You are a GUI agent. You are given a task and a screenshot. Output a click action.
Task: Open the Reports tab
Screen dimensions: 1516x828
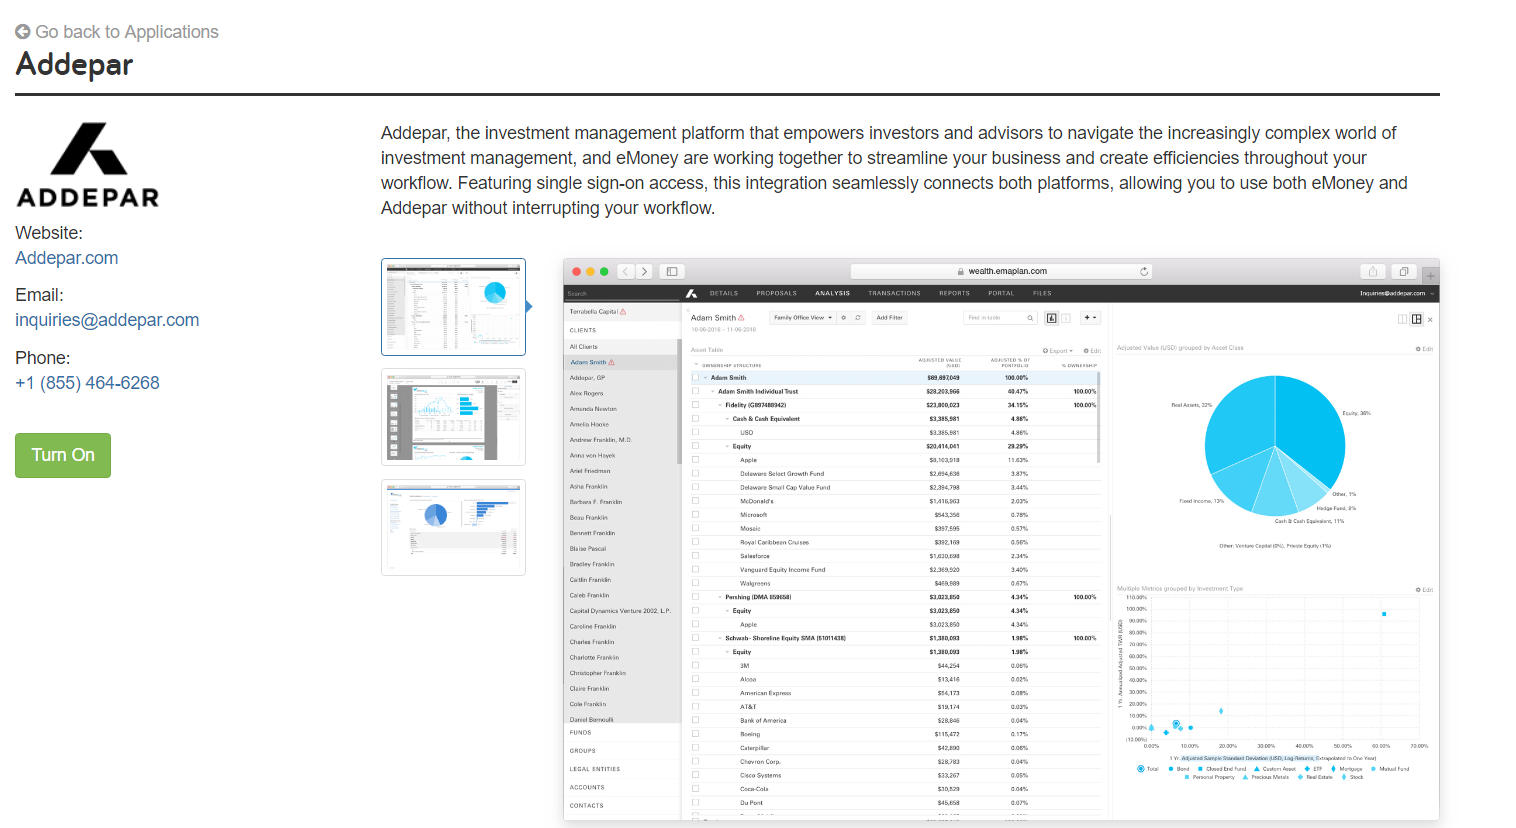pos(954,293)
